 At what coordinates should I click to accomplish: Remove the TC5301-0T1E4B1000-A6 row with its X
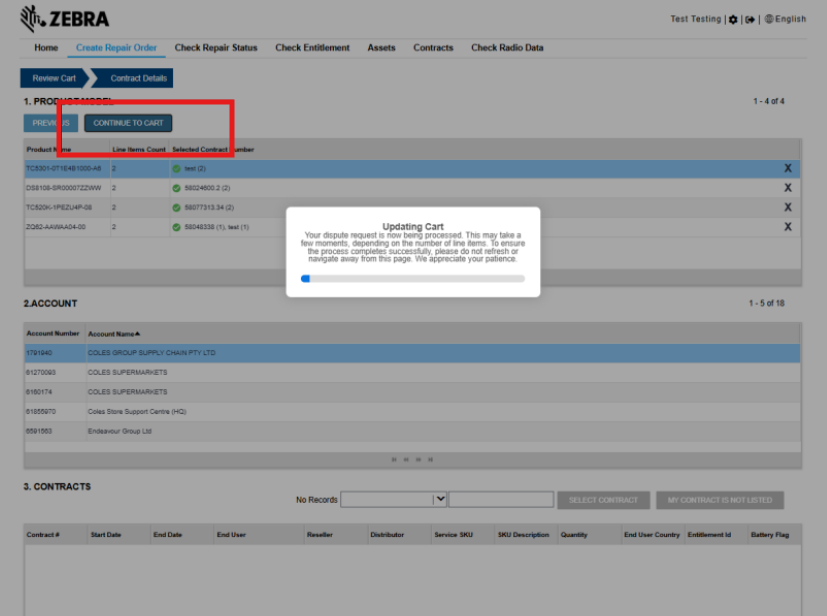(x=787, y=168)
